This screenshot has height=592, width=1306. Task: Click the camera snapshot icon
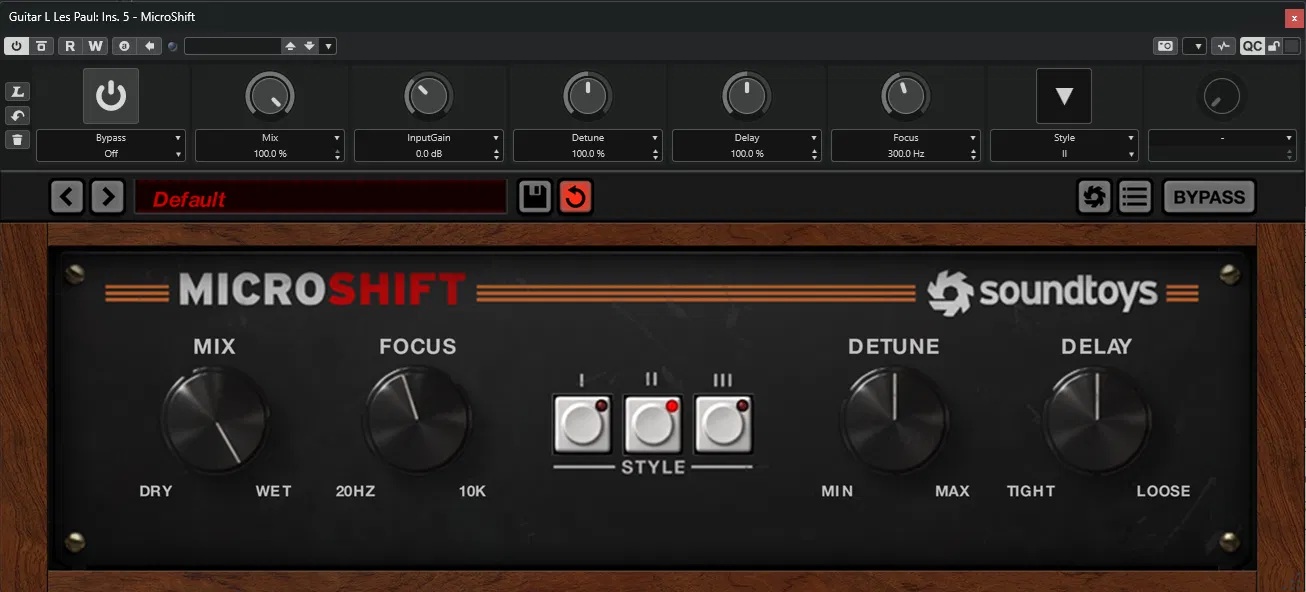click(x=1165, y=46)
